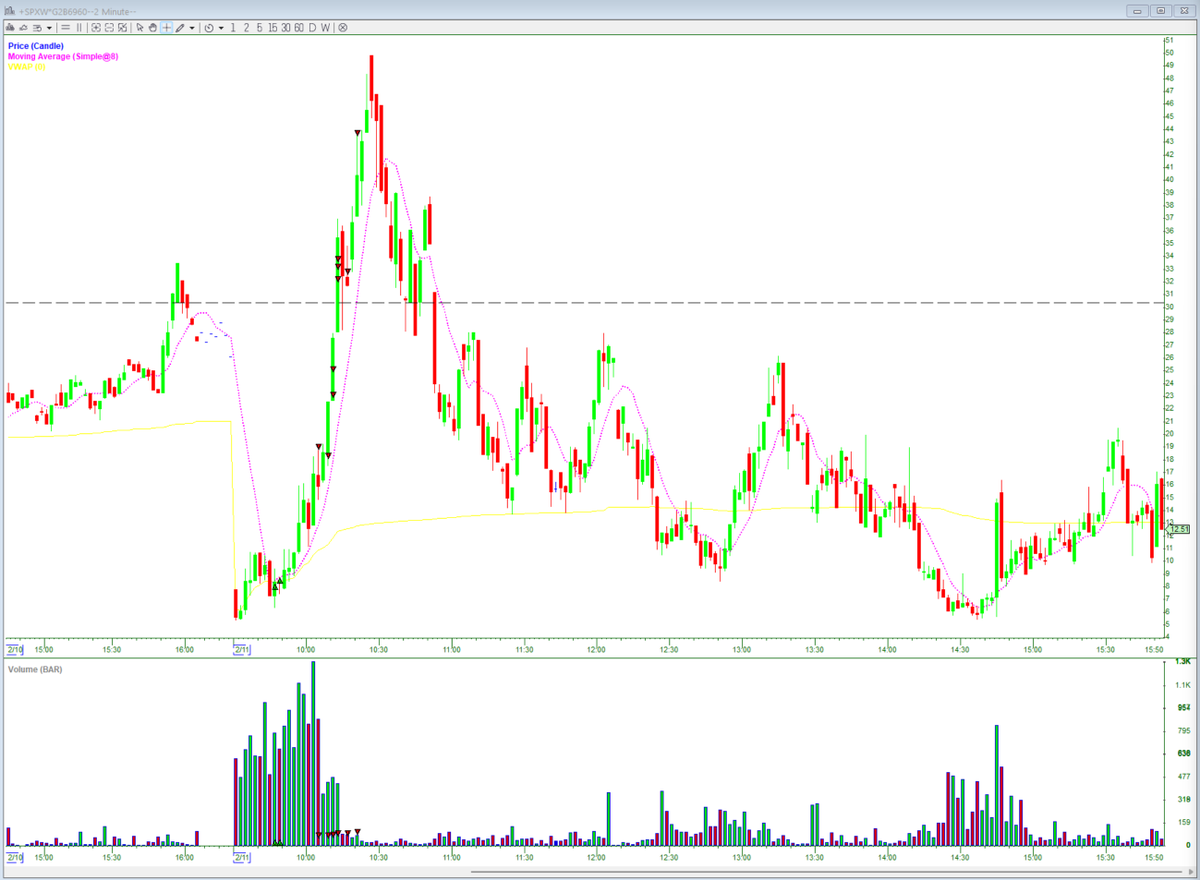Click the zoom in chart icon

[x=96, y=28]
